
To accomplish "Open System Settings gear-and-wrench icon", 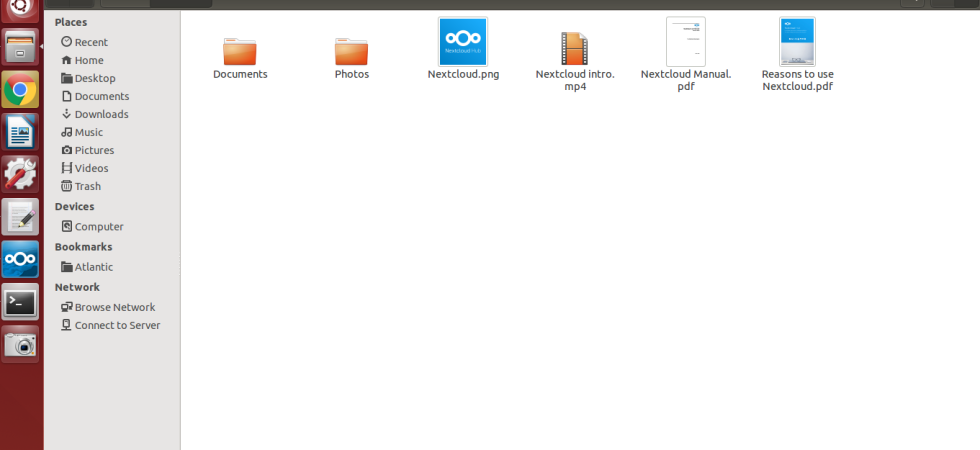I will 21,174.
